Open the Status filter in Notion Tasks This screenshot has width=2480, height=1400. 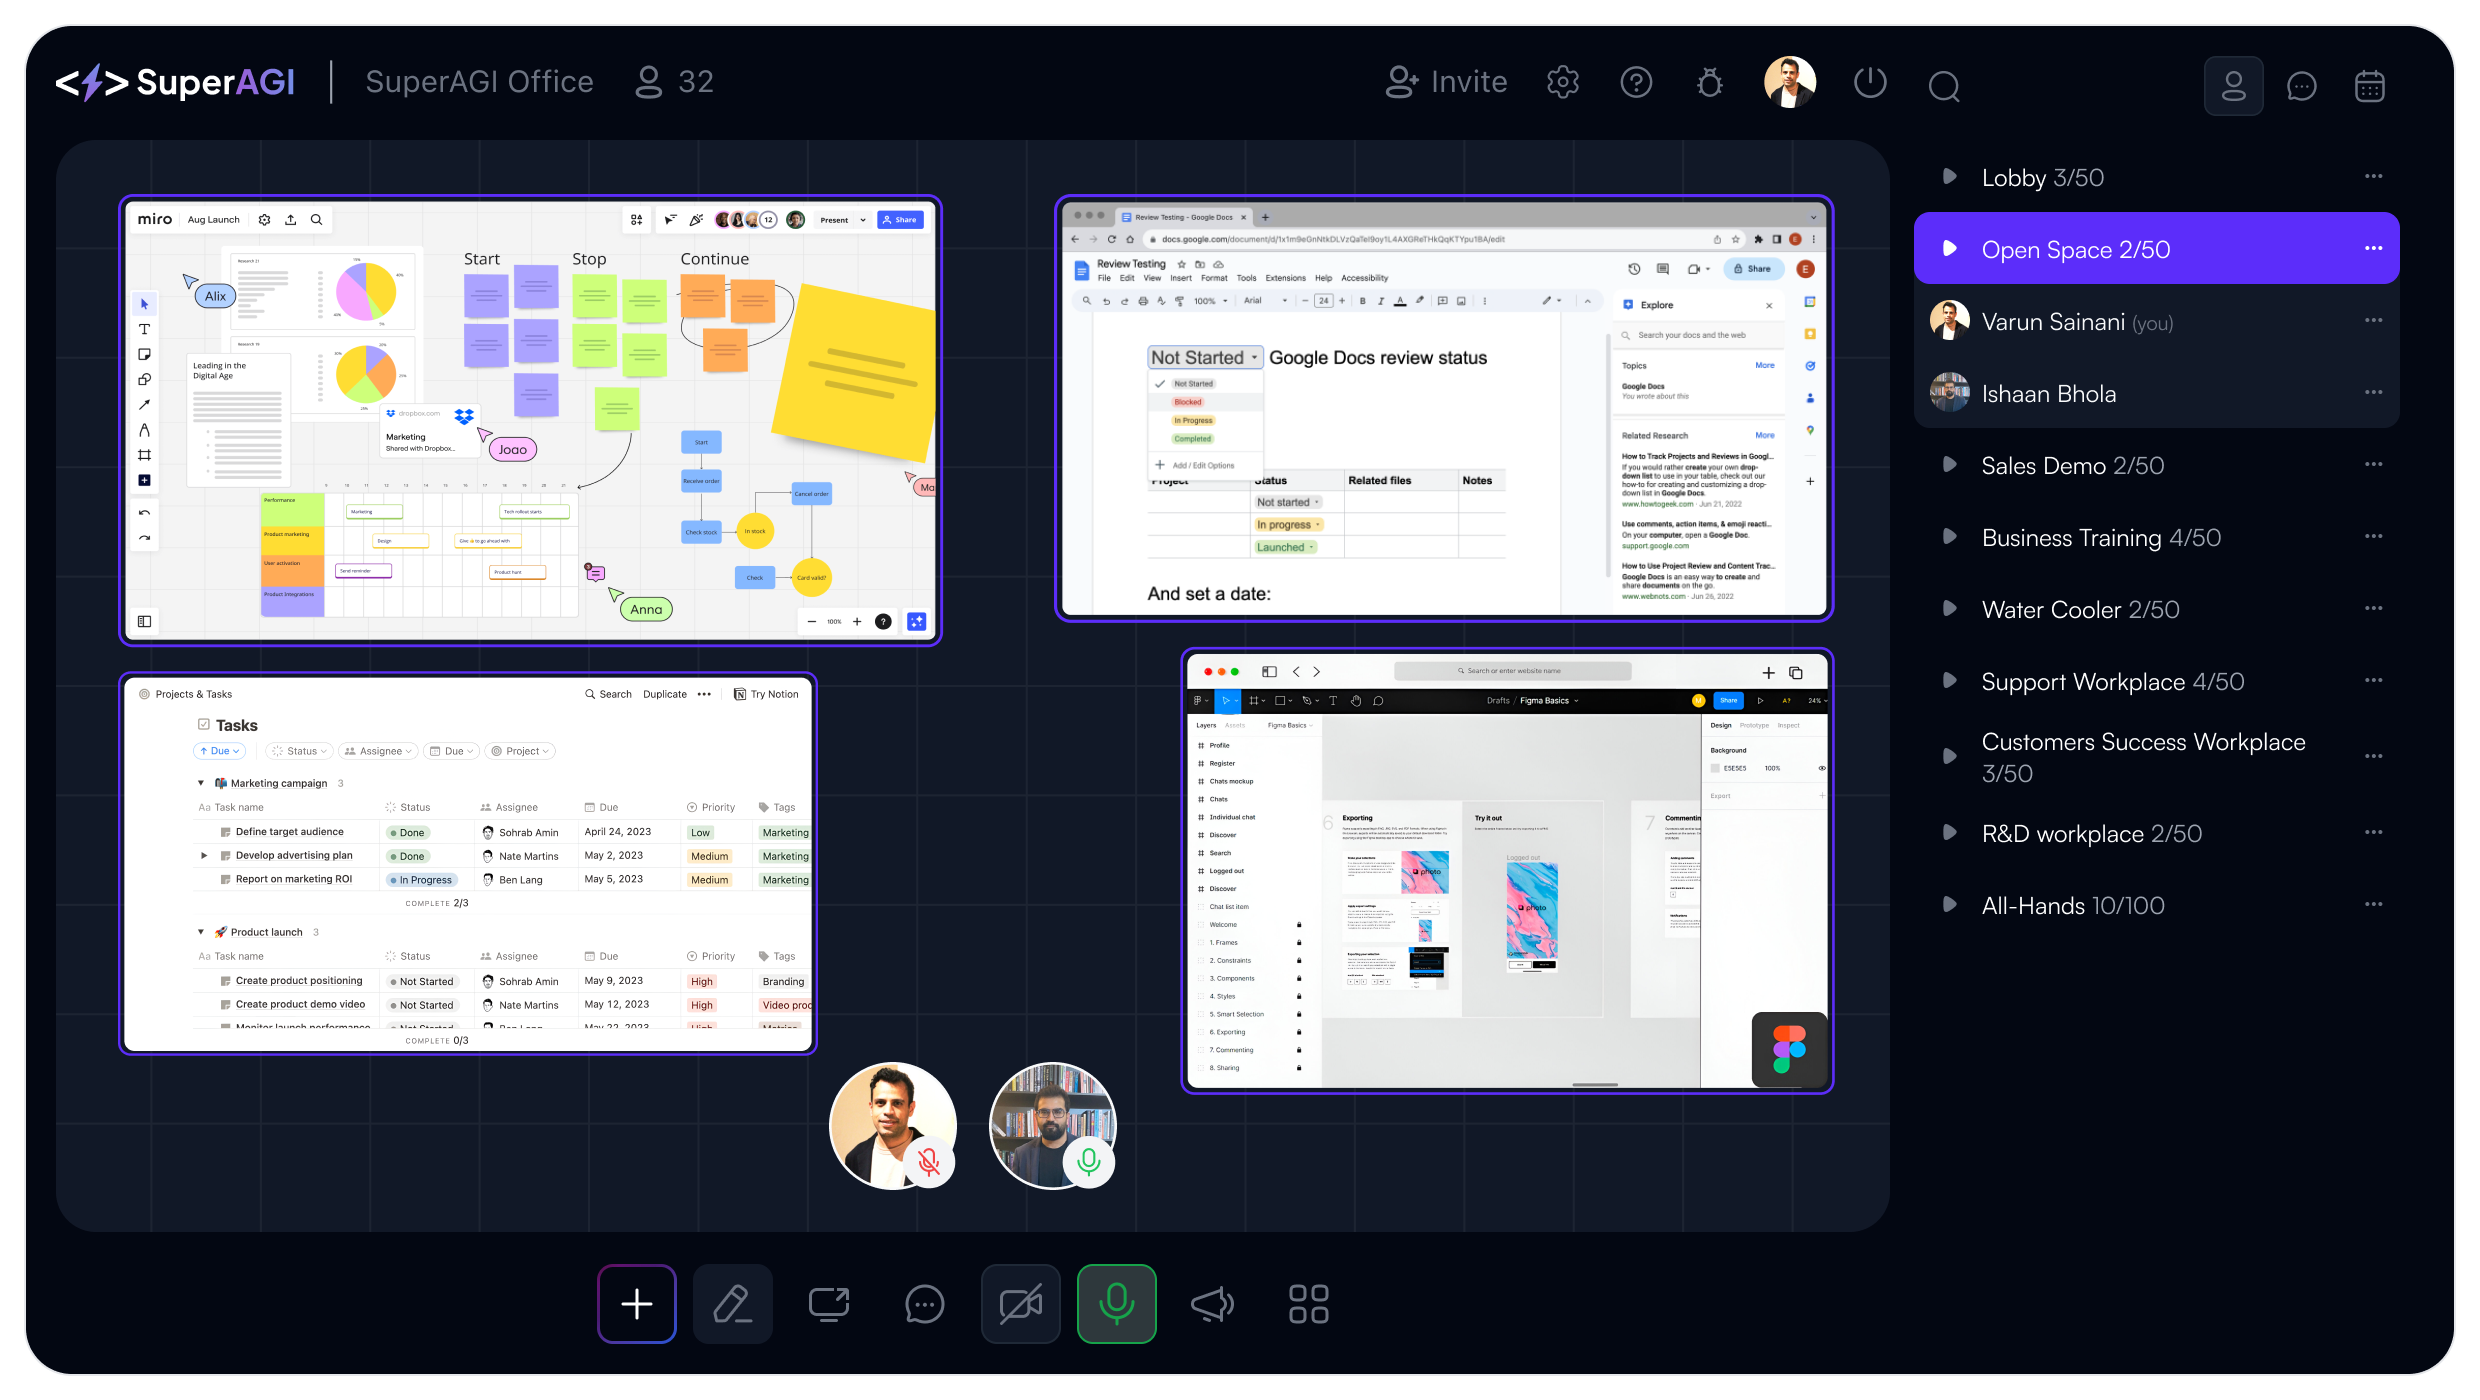point(300,751)
